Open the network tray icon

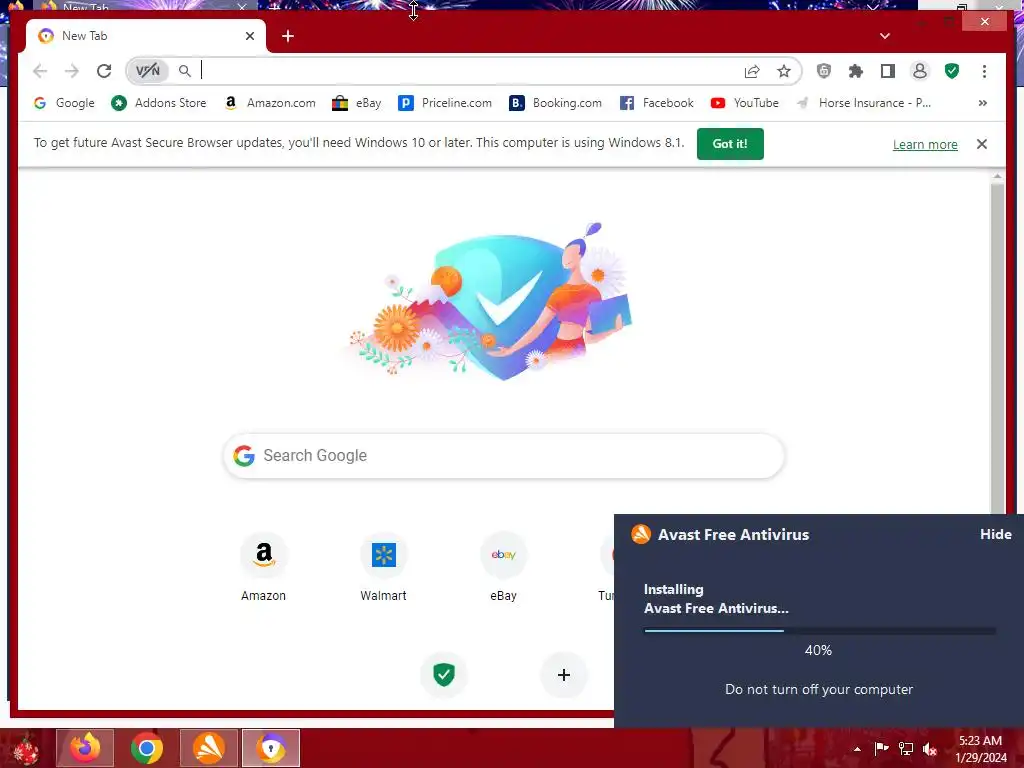(x=906, y=749)
